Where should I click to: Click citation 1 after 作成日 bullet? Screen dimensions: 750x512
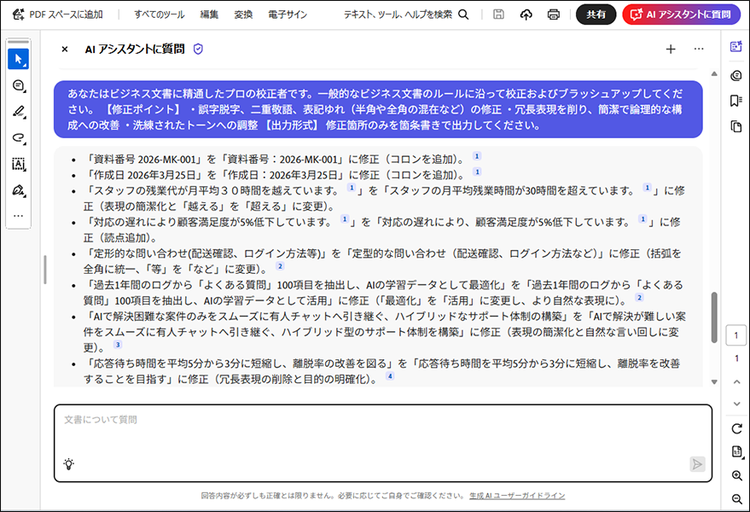[x=477, y=172]
